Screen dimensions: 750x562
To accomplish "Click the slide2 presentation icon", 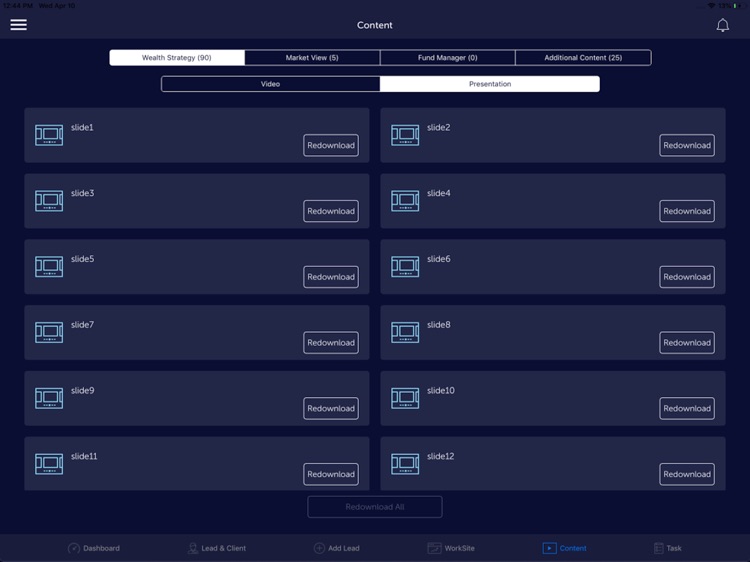I will [x=405, y=135].
